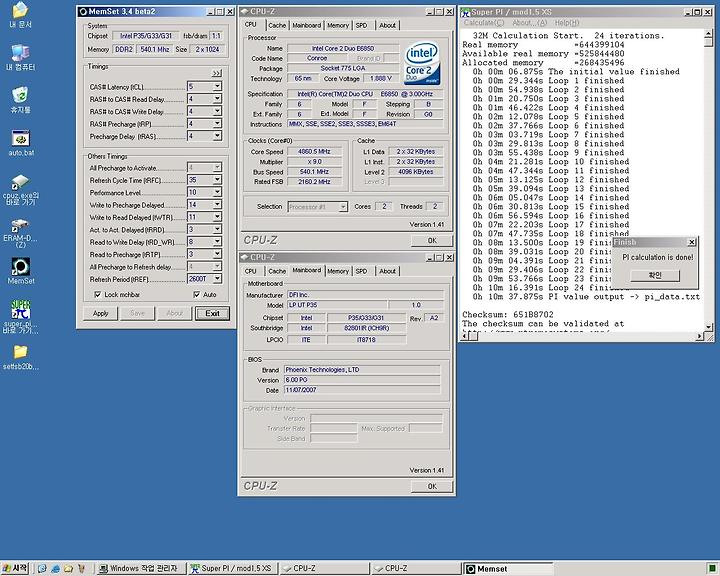Click OK in the upper CPU-Z window
This screenshot has width=720, height=576.
pos(432,240)
